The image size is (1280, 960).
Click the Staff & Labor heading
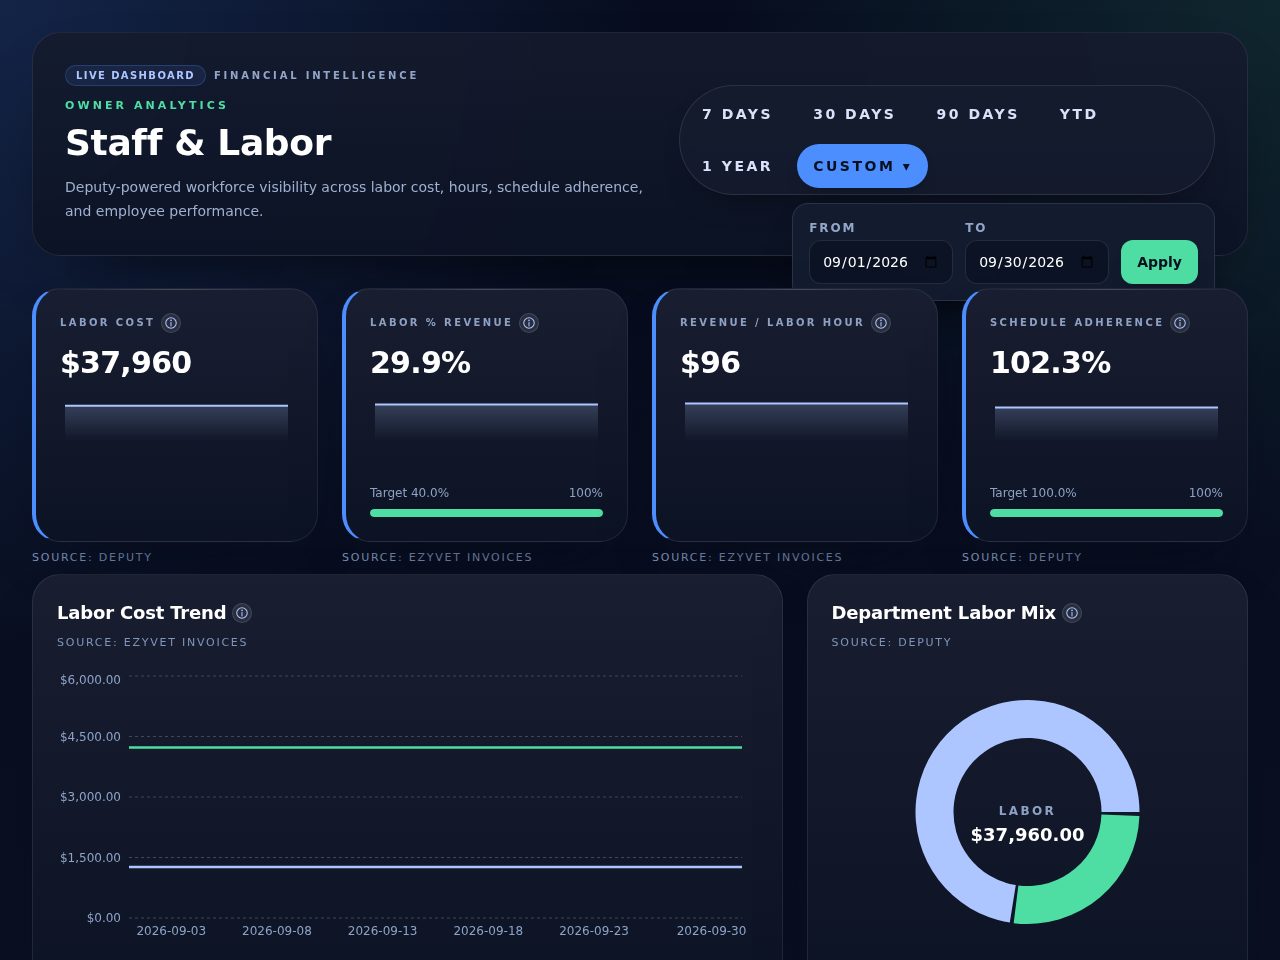pos(198,143)
